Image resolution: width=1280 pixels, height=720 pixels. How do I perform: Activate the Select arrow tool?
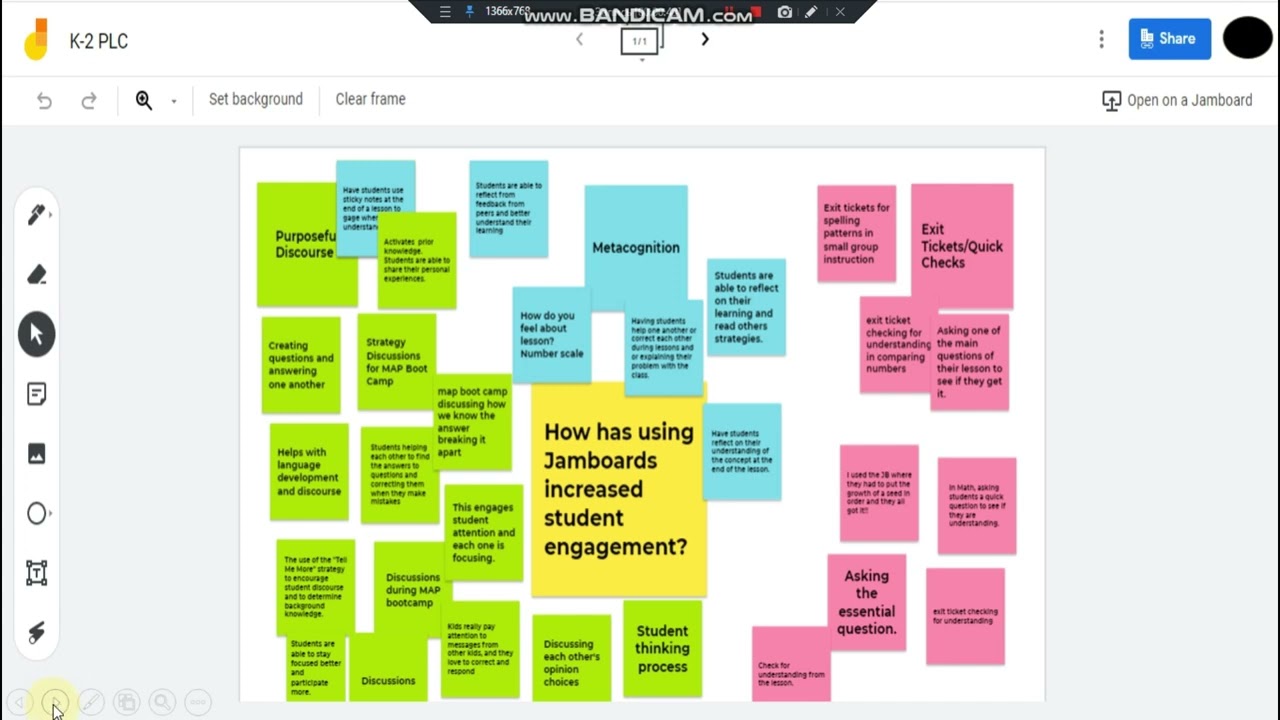(x=37, y=334)
